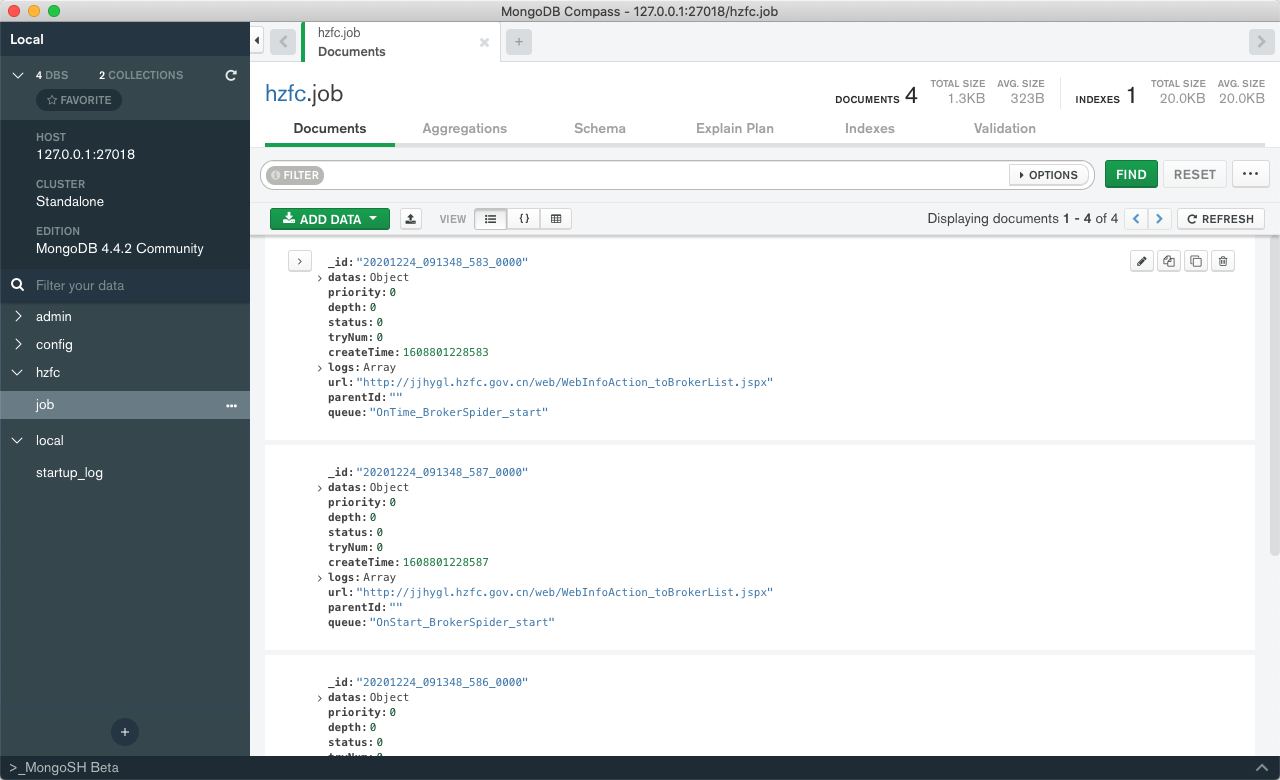Click the _id "20201224_091348_587_0000"

[442, 472]
